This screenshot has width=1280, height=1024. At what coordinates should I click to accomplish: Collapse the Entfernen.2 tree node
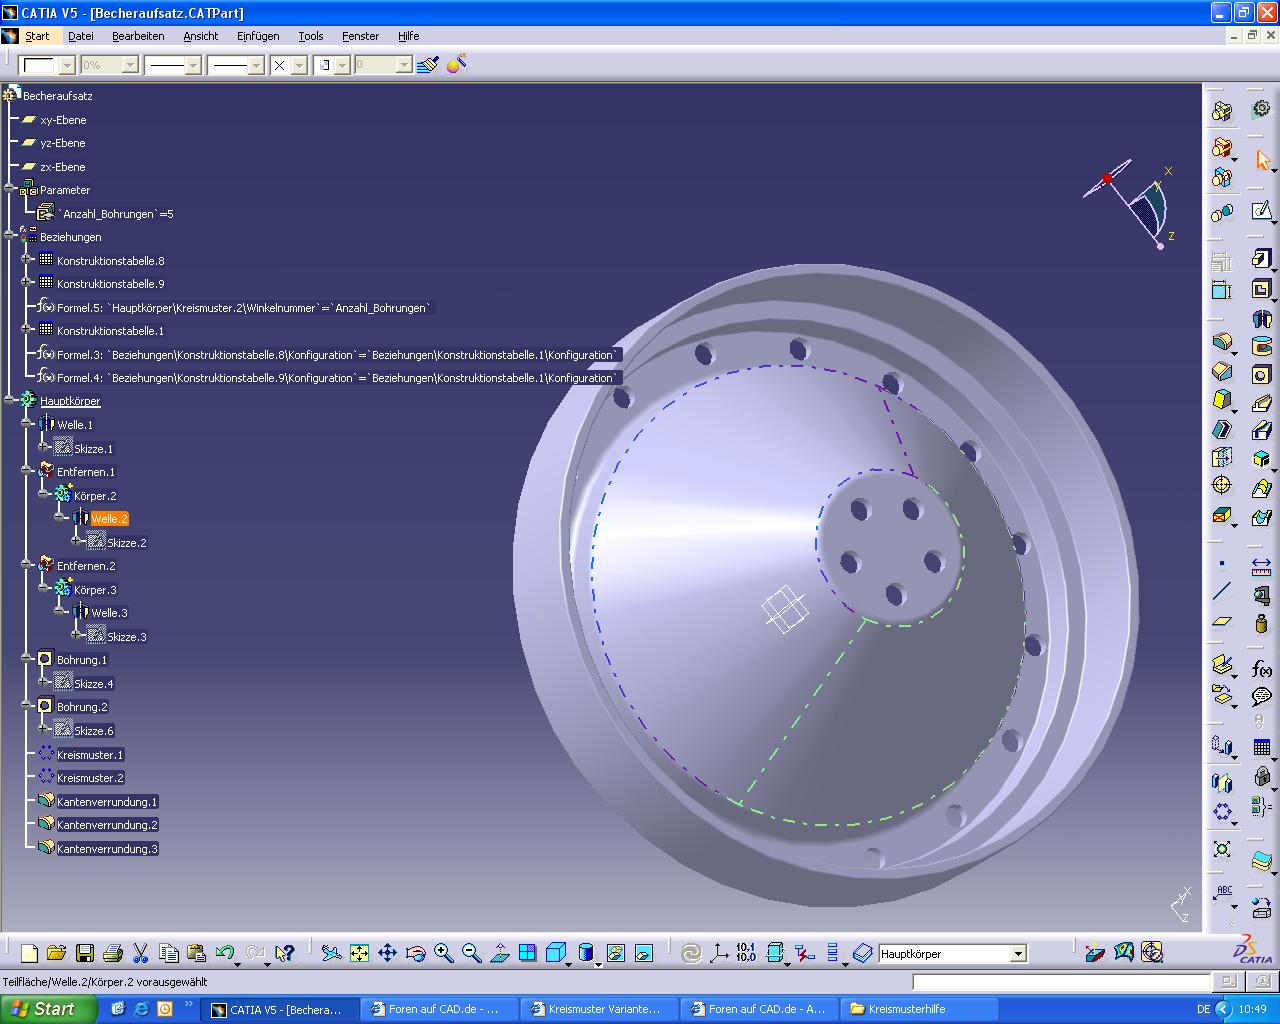pos(27,565)
